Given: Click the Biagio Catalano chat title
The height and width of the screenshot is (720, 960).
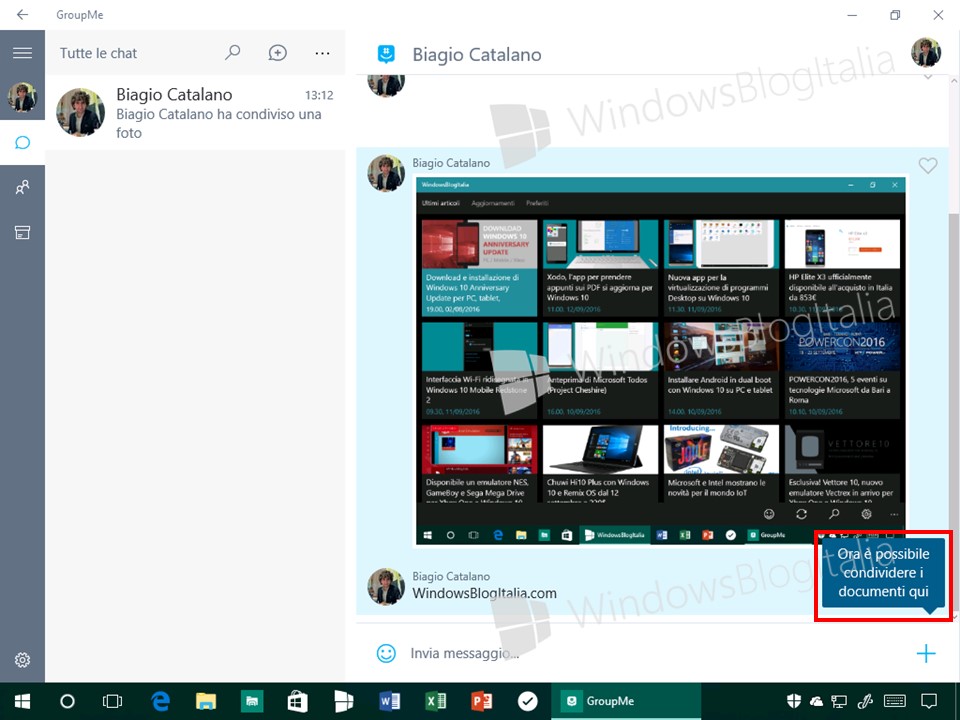Looking at the screenshot, I should coord(477,54).
